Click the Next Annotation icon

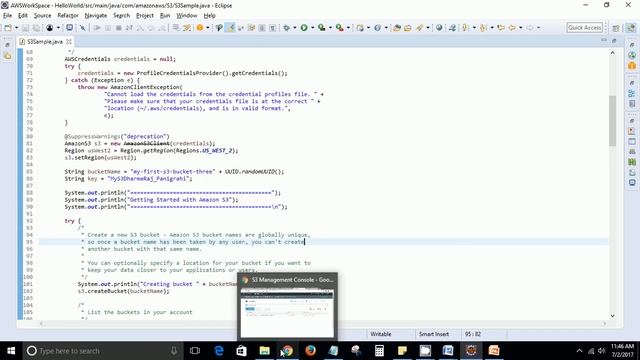[466, 28]
